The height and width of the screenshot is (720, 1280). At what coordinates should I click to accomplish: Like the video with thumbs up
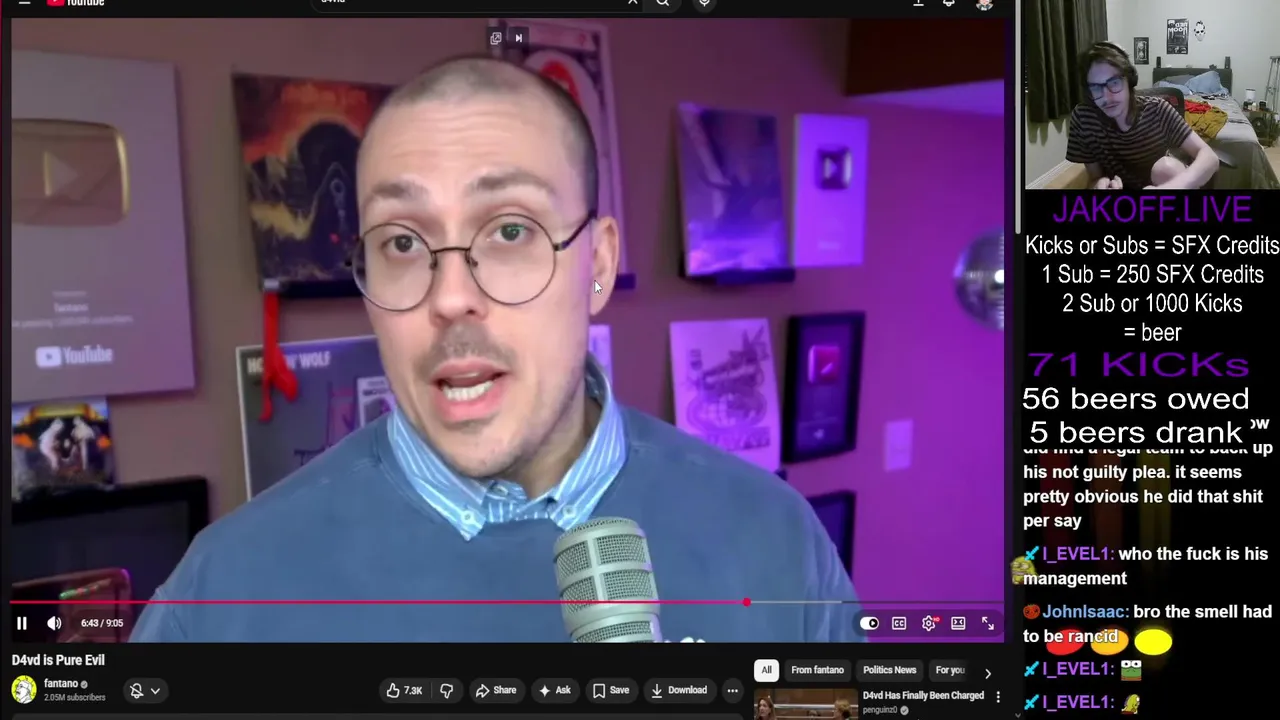pos(404,690)
